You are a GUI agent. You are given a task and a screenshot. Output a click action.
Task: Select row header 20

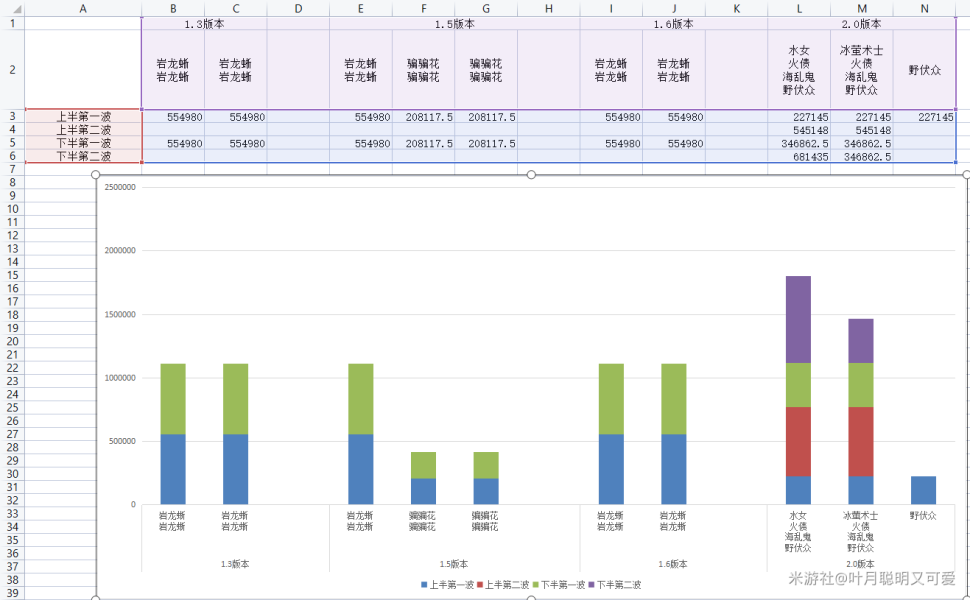[12, 341]
